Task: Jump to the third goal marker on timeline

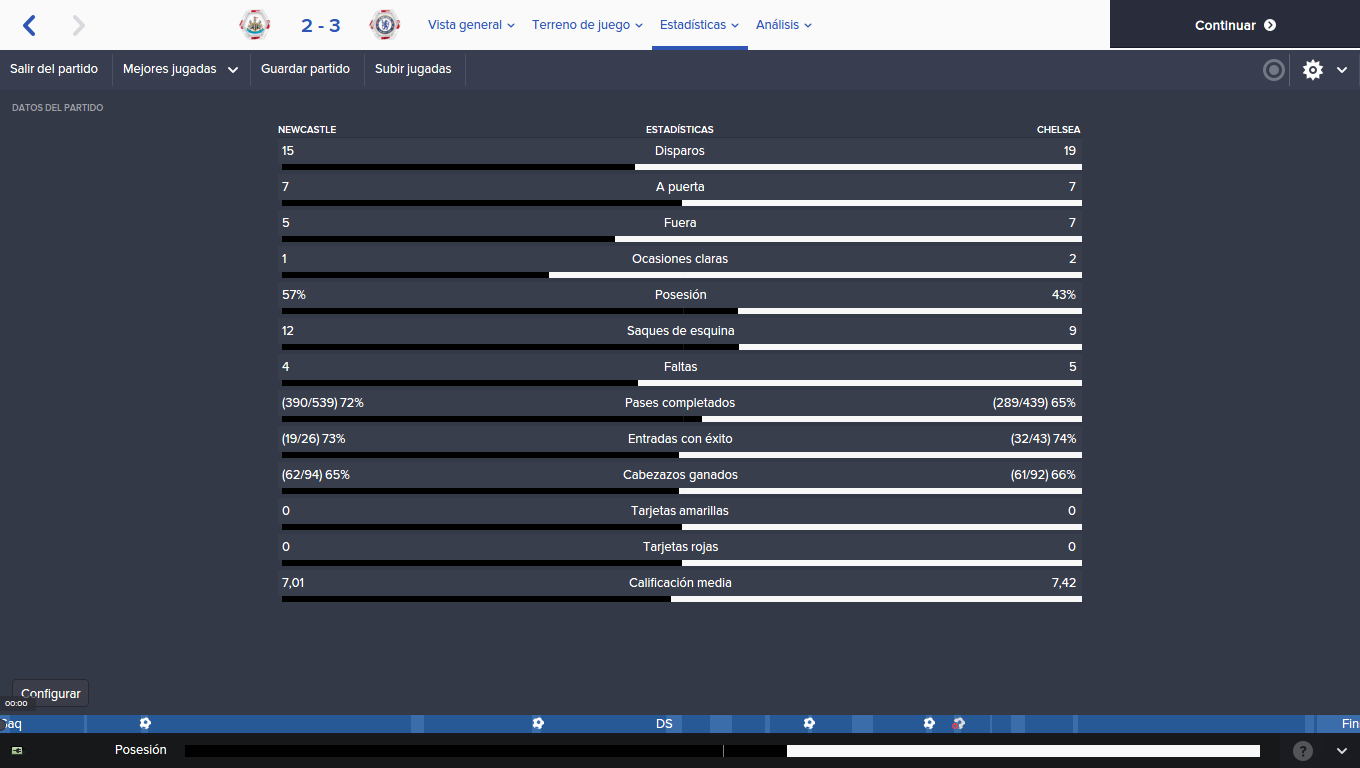Action: coord(809,723)
